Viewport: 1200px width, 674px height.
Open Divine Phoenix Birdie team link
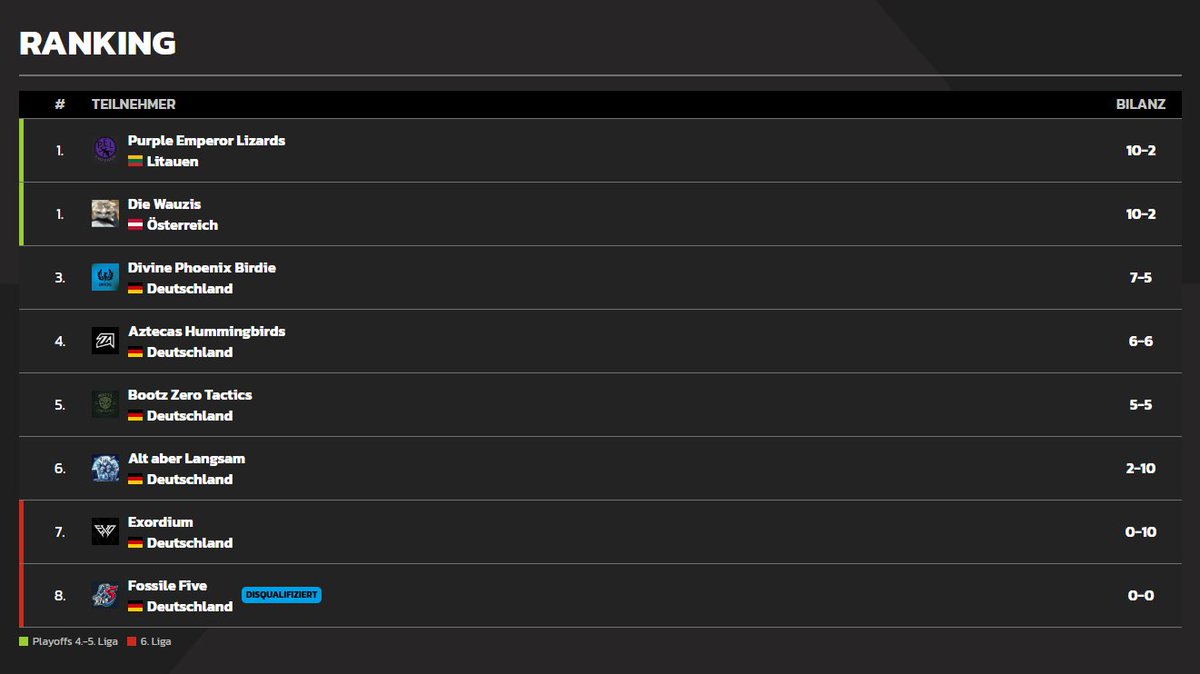(x=202, y=268)
